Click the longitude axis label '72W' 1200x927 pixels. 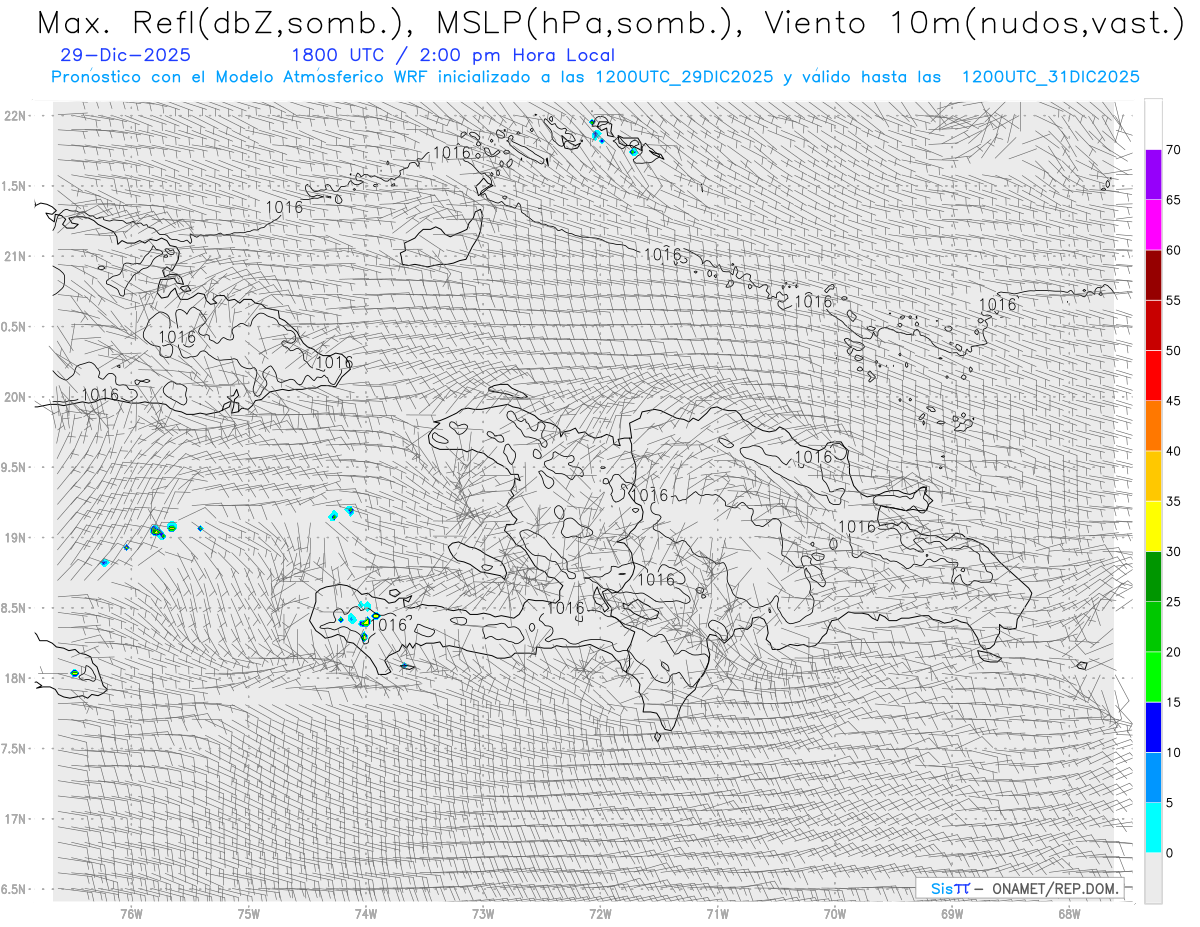coord(600,913)
